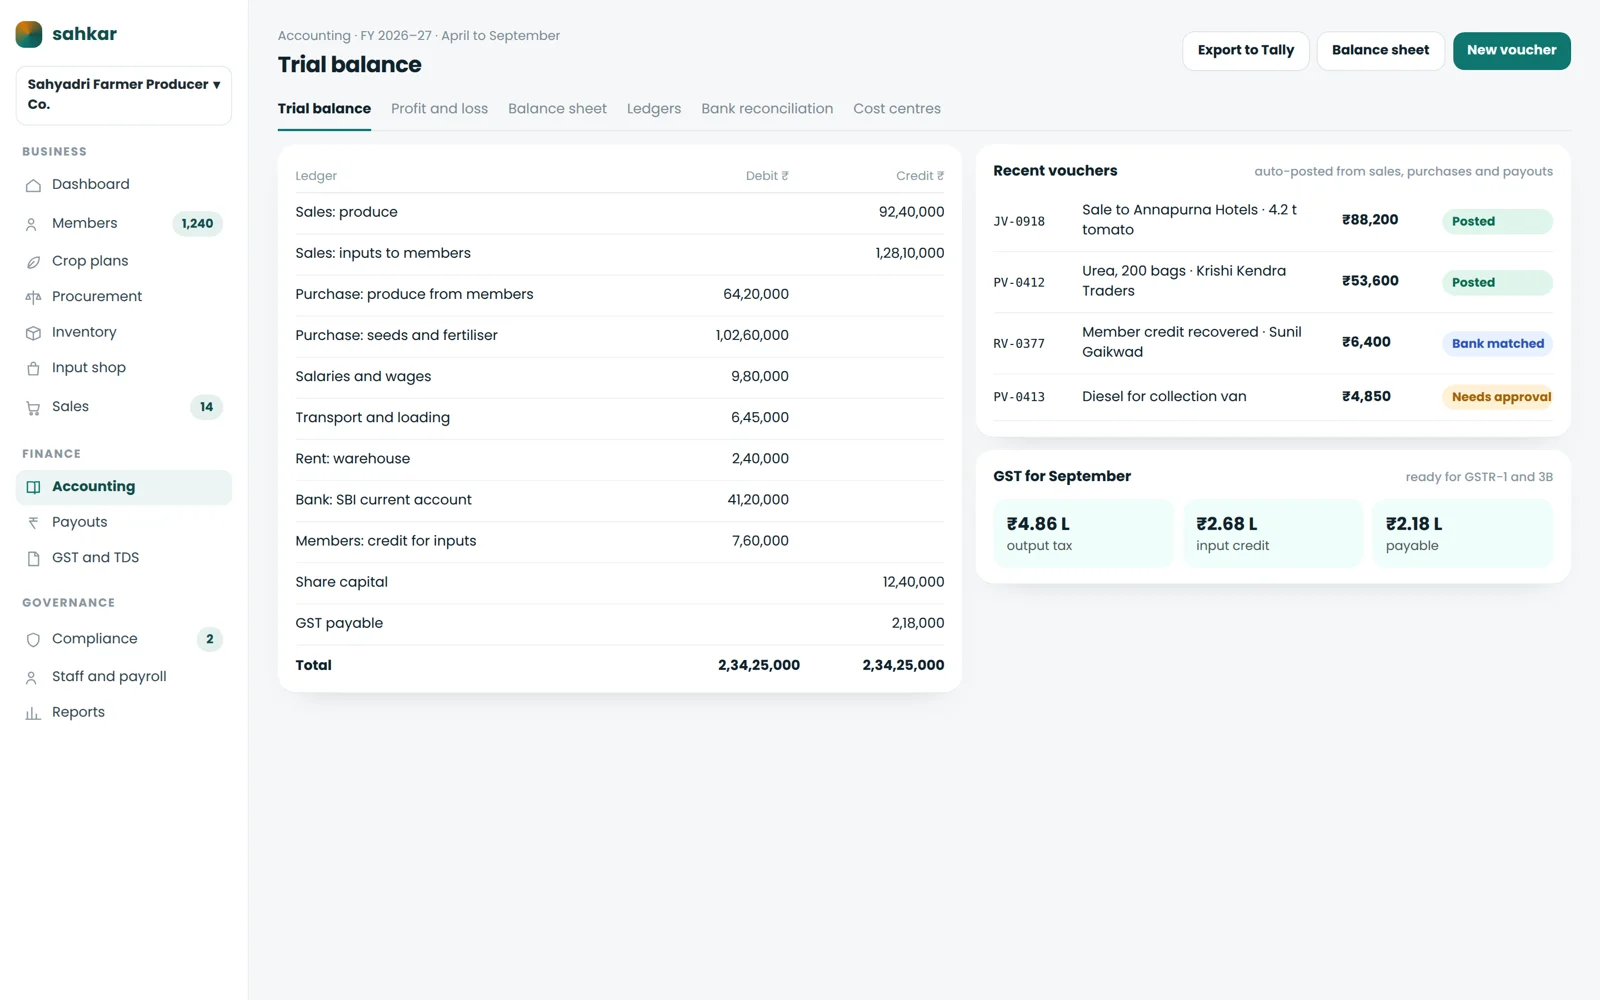This screenshot has height=1000, width=1600.
Task: Open Sales via cart icon
Action: click(33, 407)
